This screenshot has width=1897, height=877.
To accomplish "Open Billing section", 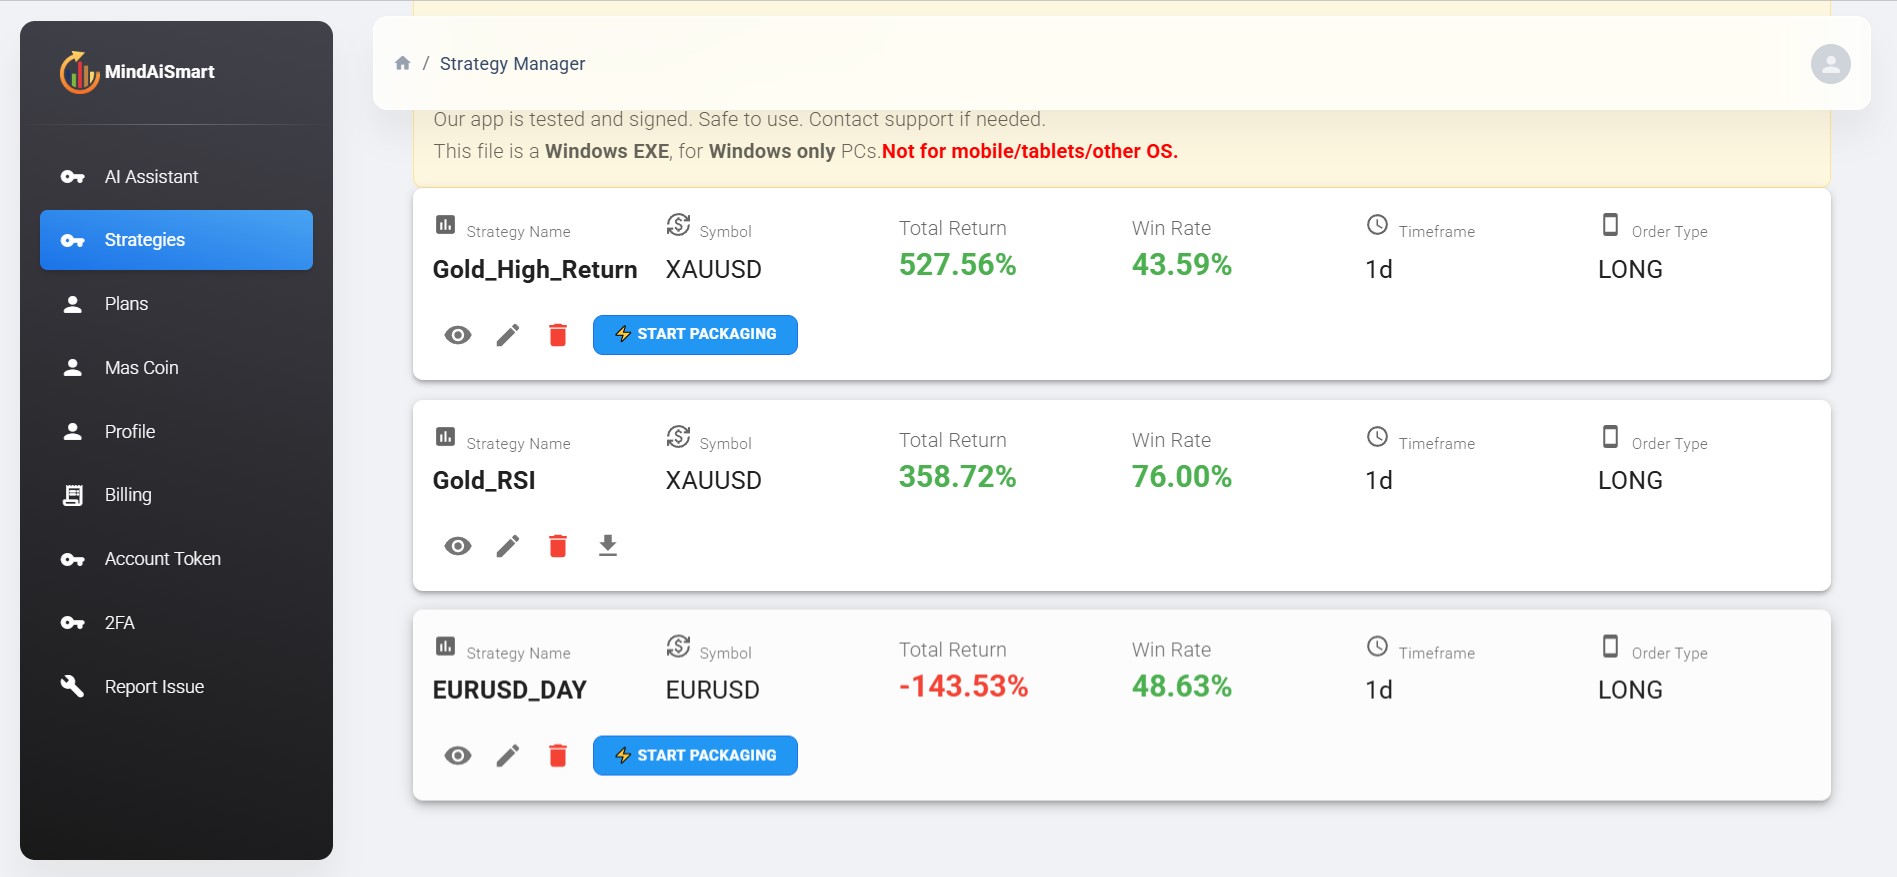I will pos(176,495).
